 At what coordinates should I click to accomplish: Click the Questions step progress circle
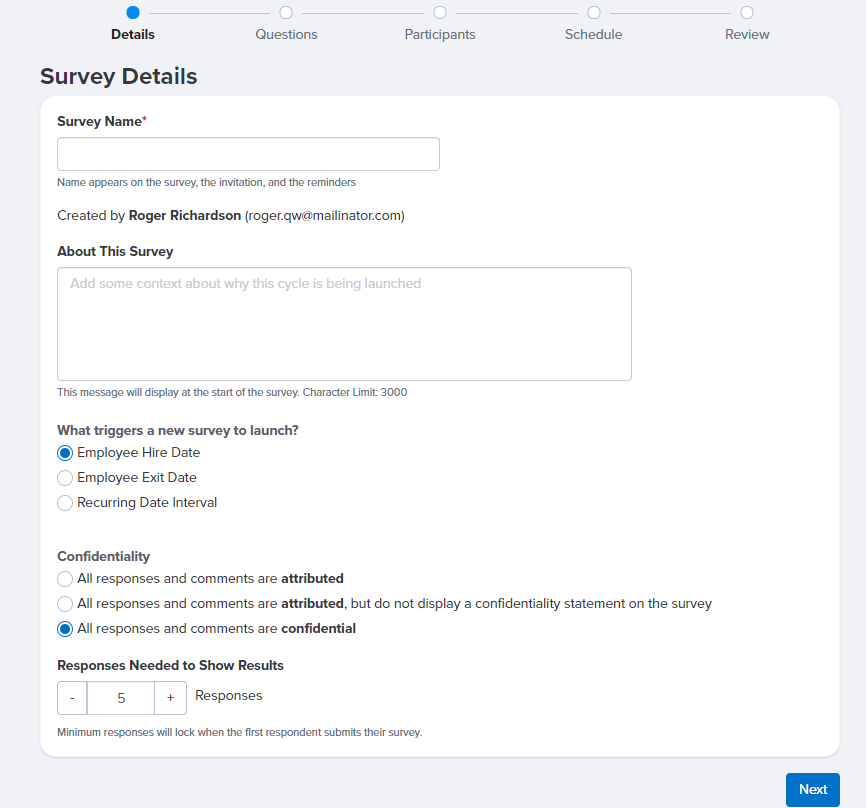286,13
